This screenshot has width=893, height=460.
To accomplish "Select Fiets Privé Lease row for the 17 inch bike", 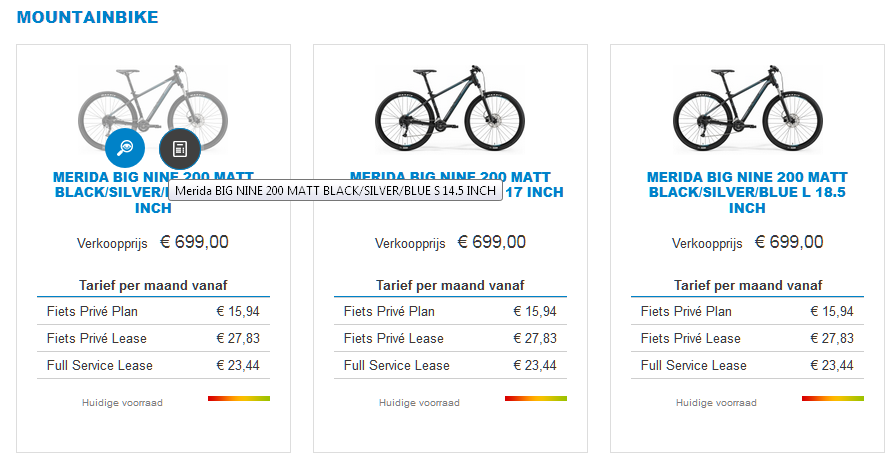I will tap(450, 339).
